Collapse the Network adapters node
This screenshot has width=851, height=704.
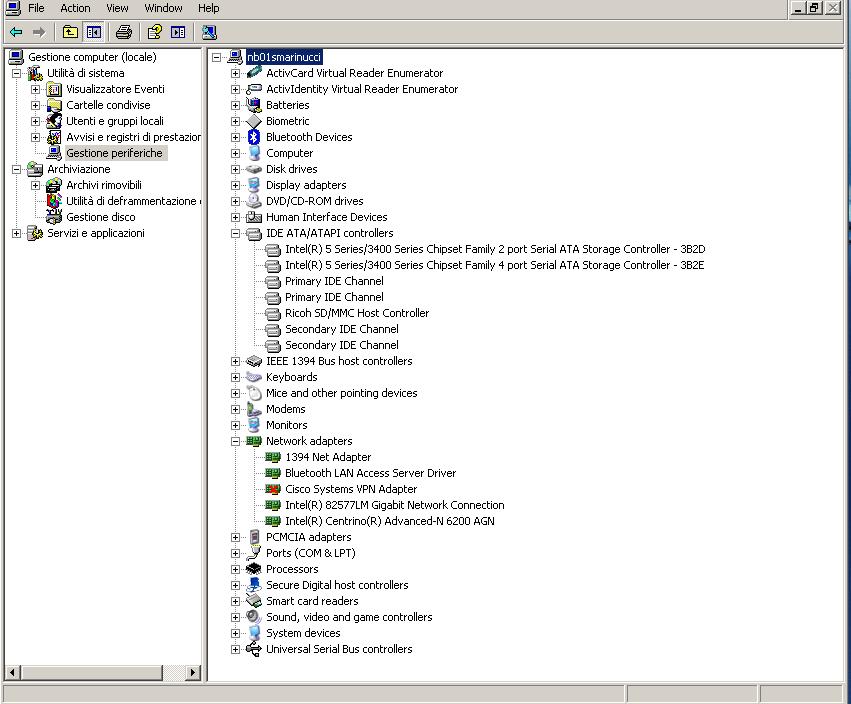[x=236, y=441]
